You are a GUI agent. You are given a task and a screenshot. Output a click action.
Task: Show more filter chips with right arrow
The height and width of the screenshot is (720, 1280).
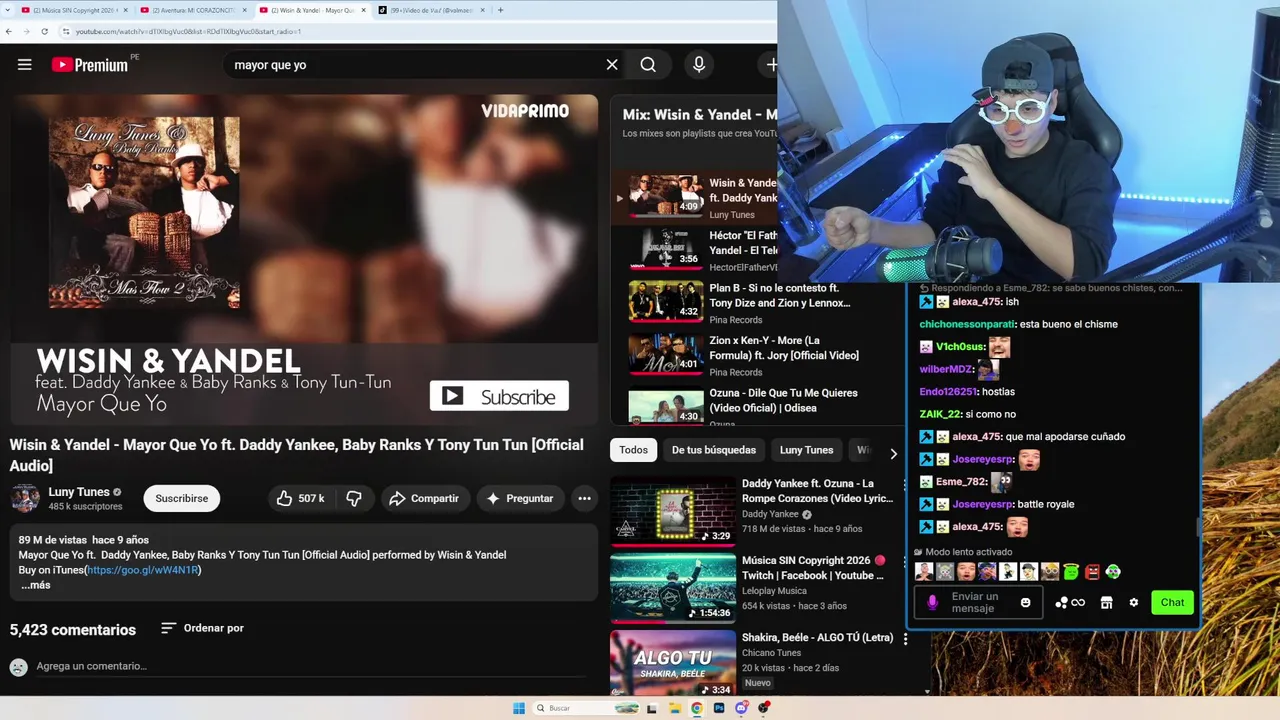click(893, 453)
